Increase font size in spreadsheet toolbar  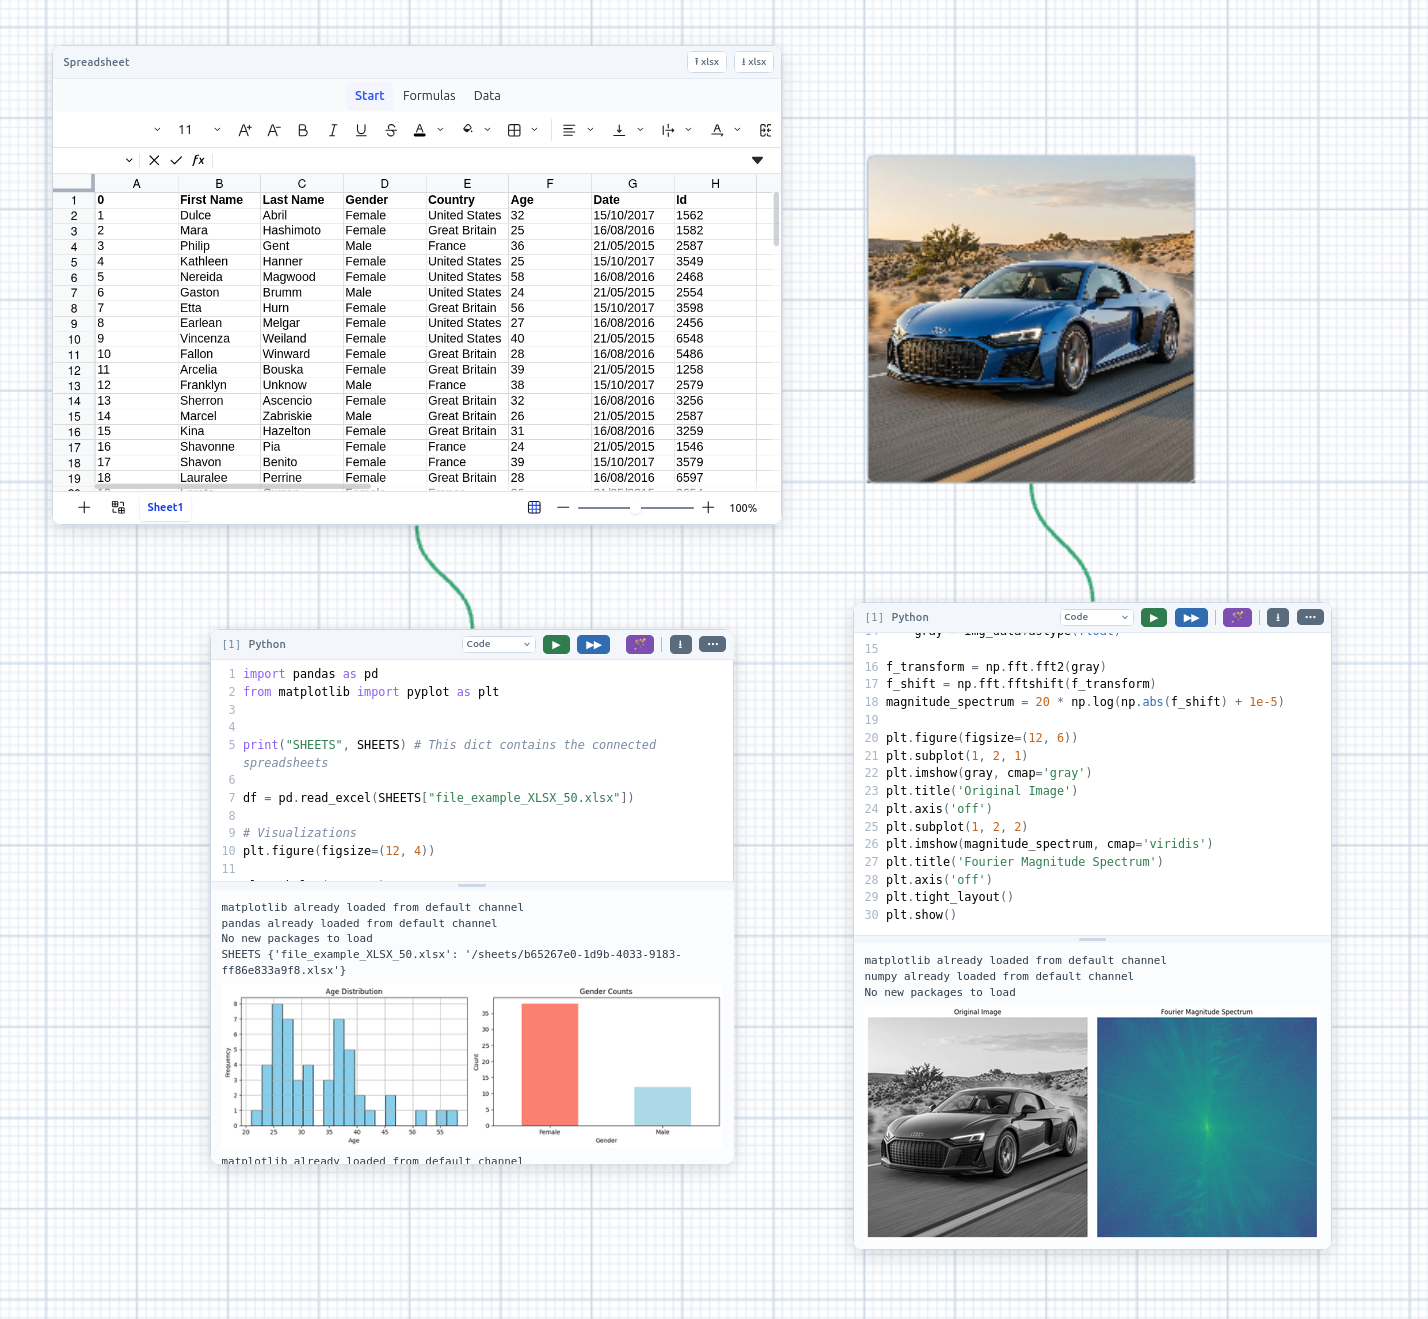pos(245,130)
